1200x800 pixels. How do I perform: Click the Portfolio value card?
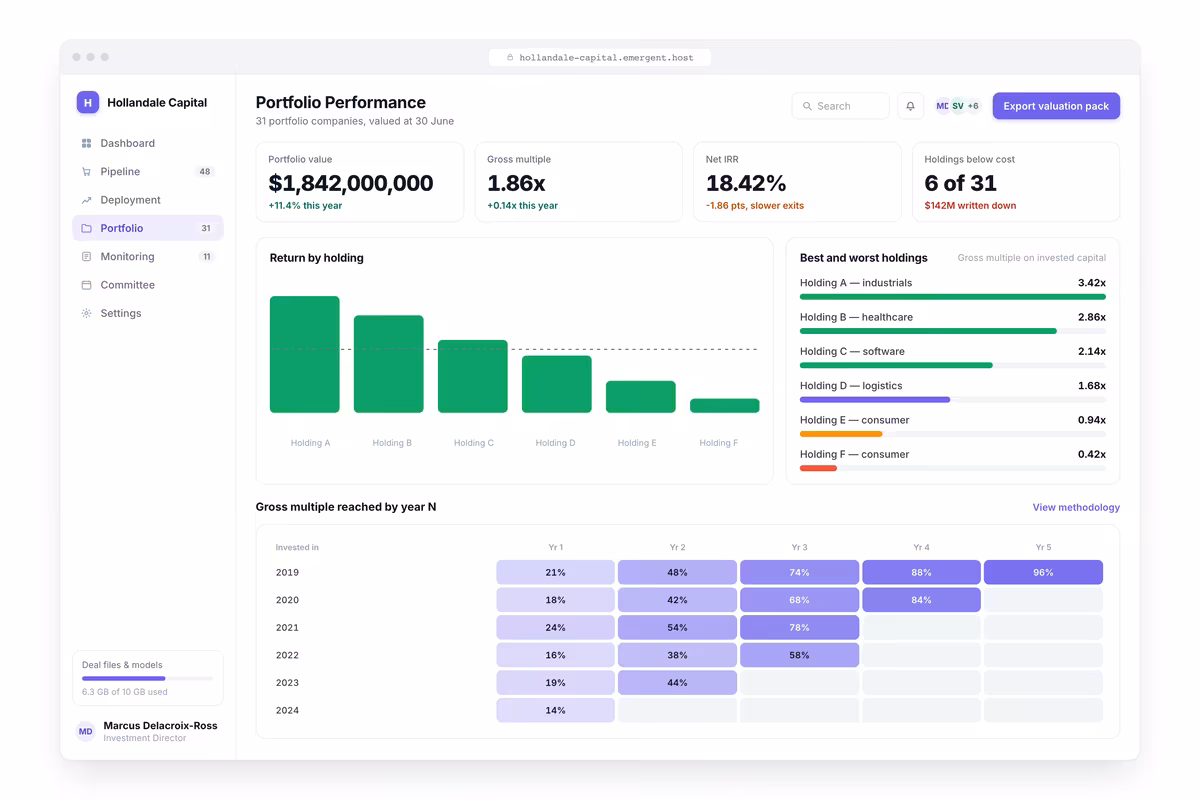pyautogui.click(x=360, y=182)
